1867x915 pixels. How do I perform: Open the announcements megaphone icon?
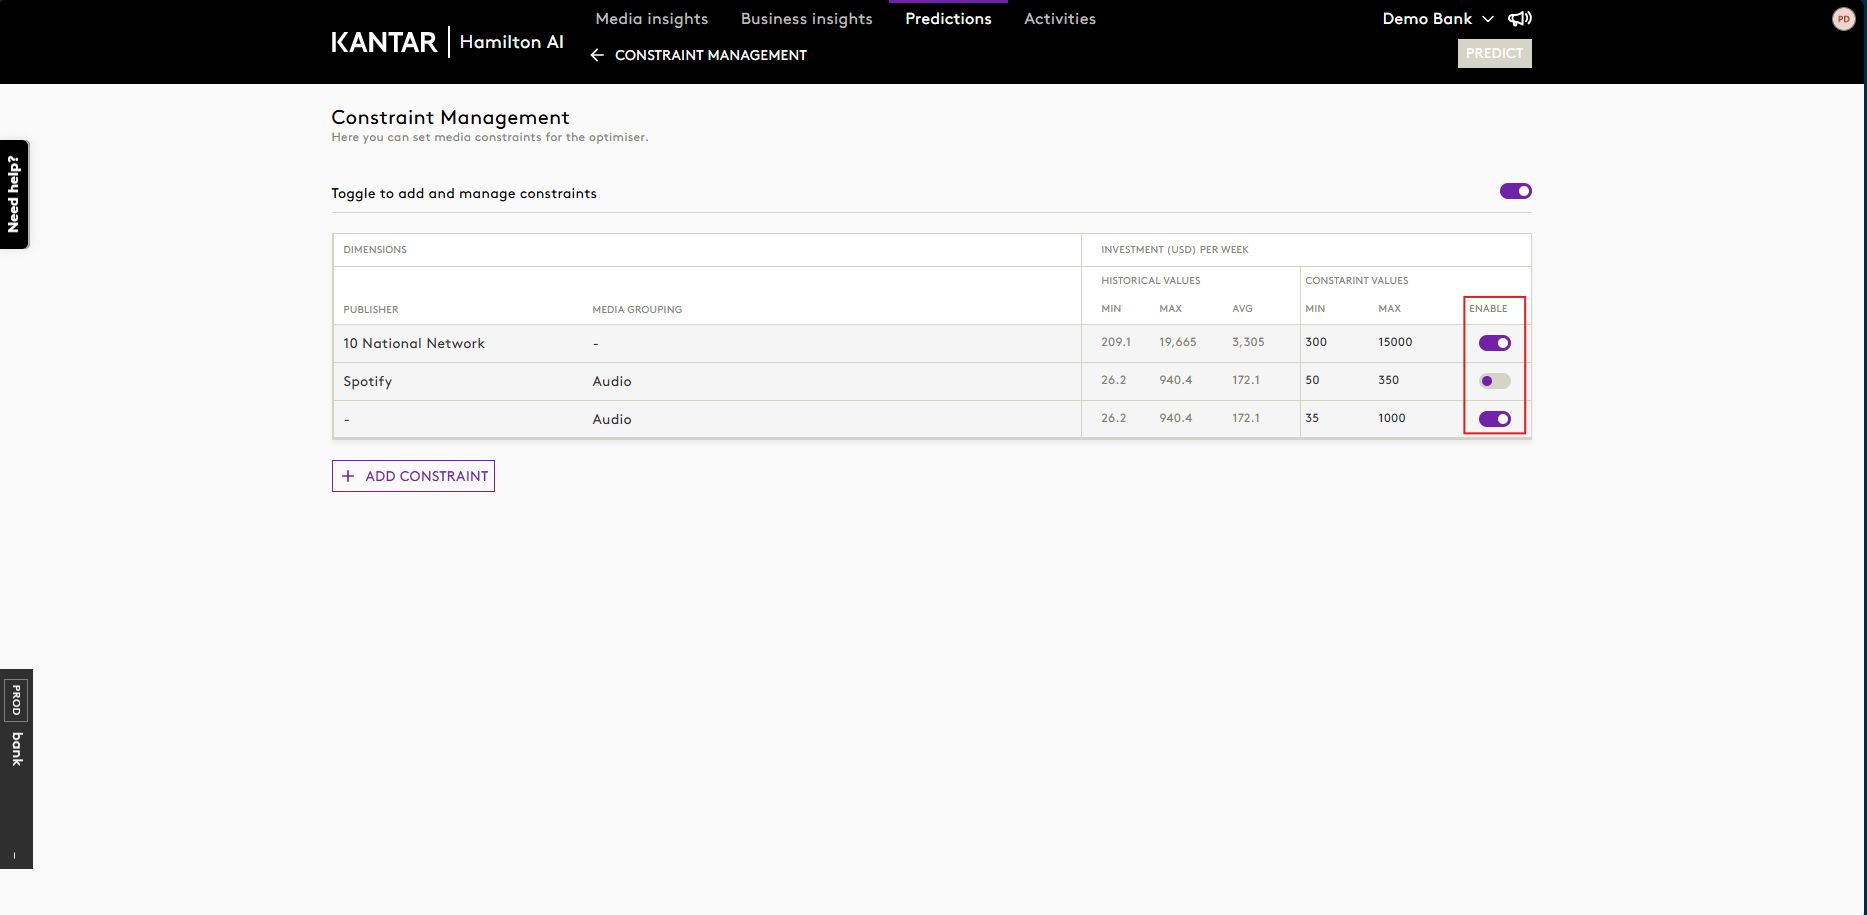coord(1520,18)
